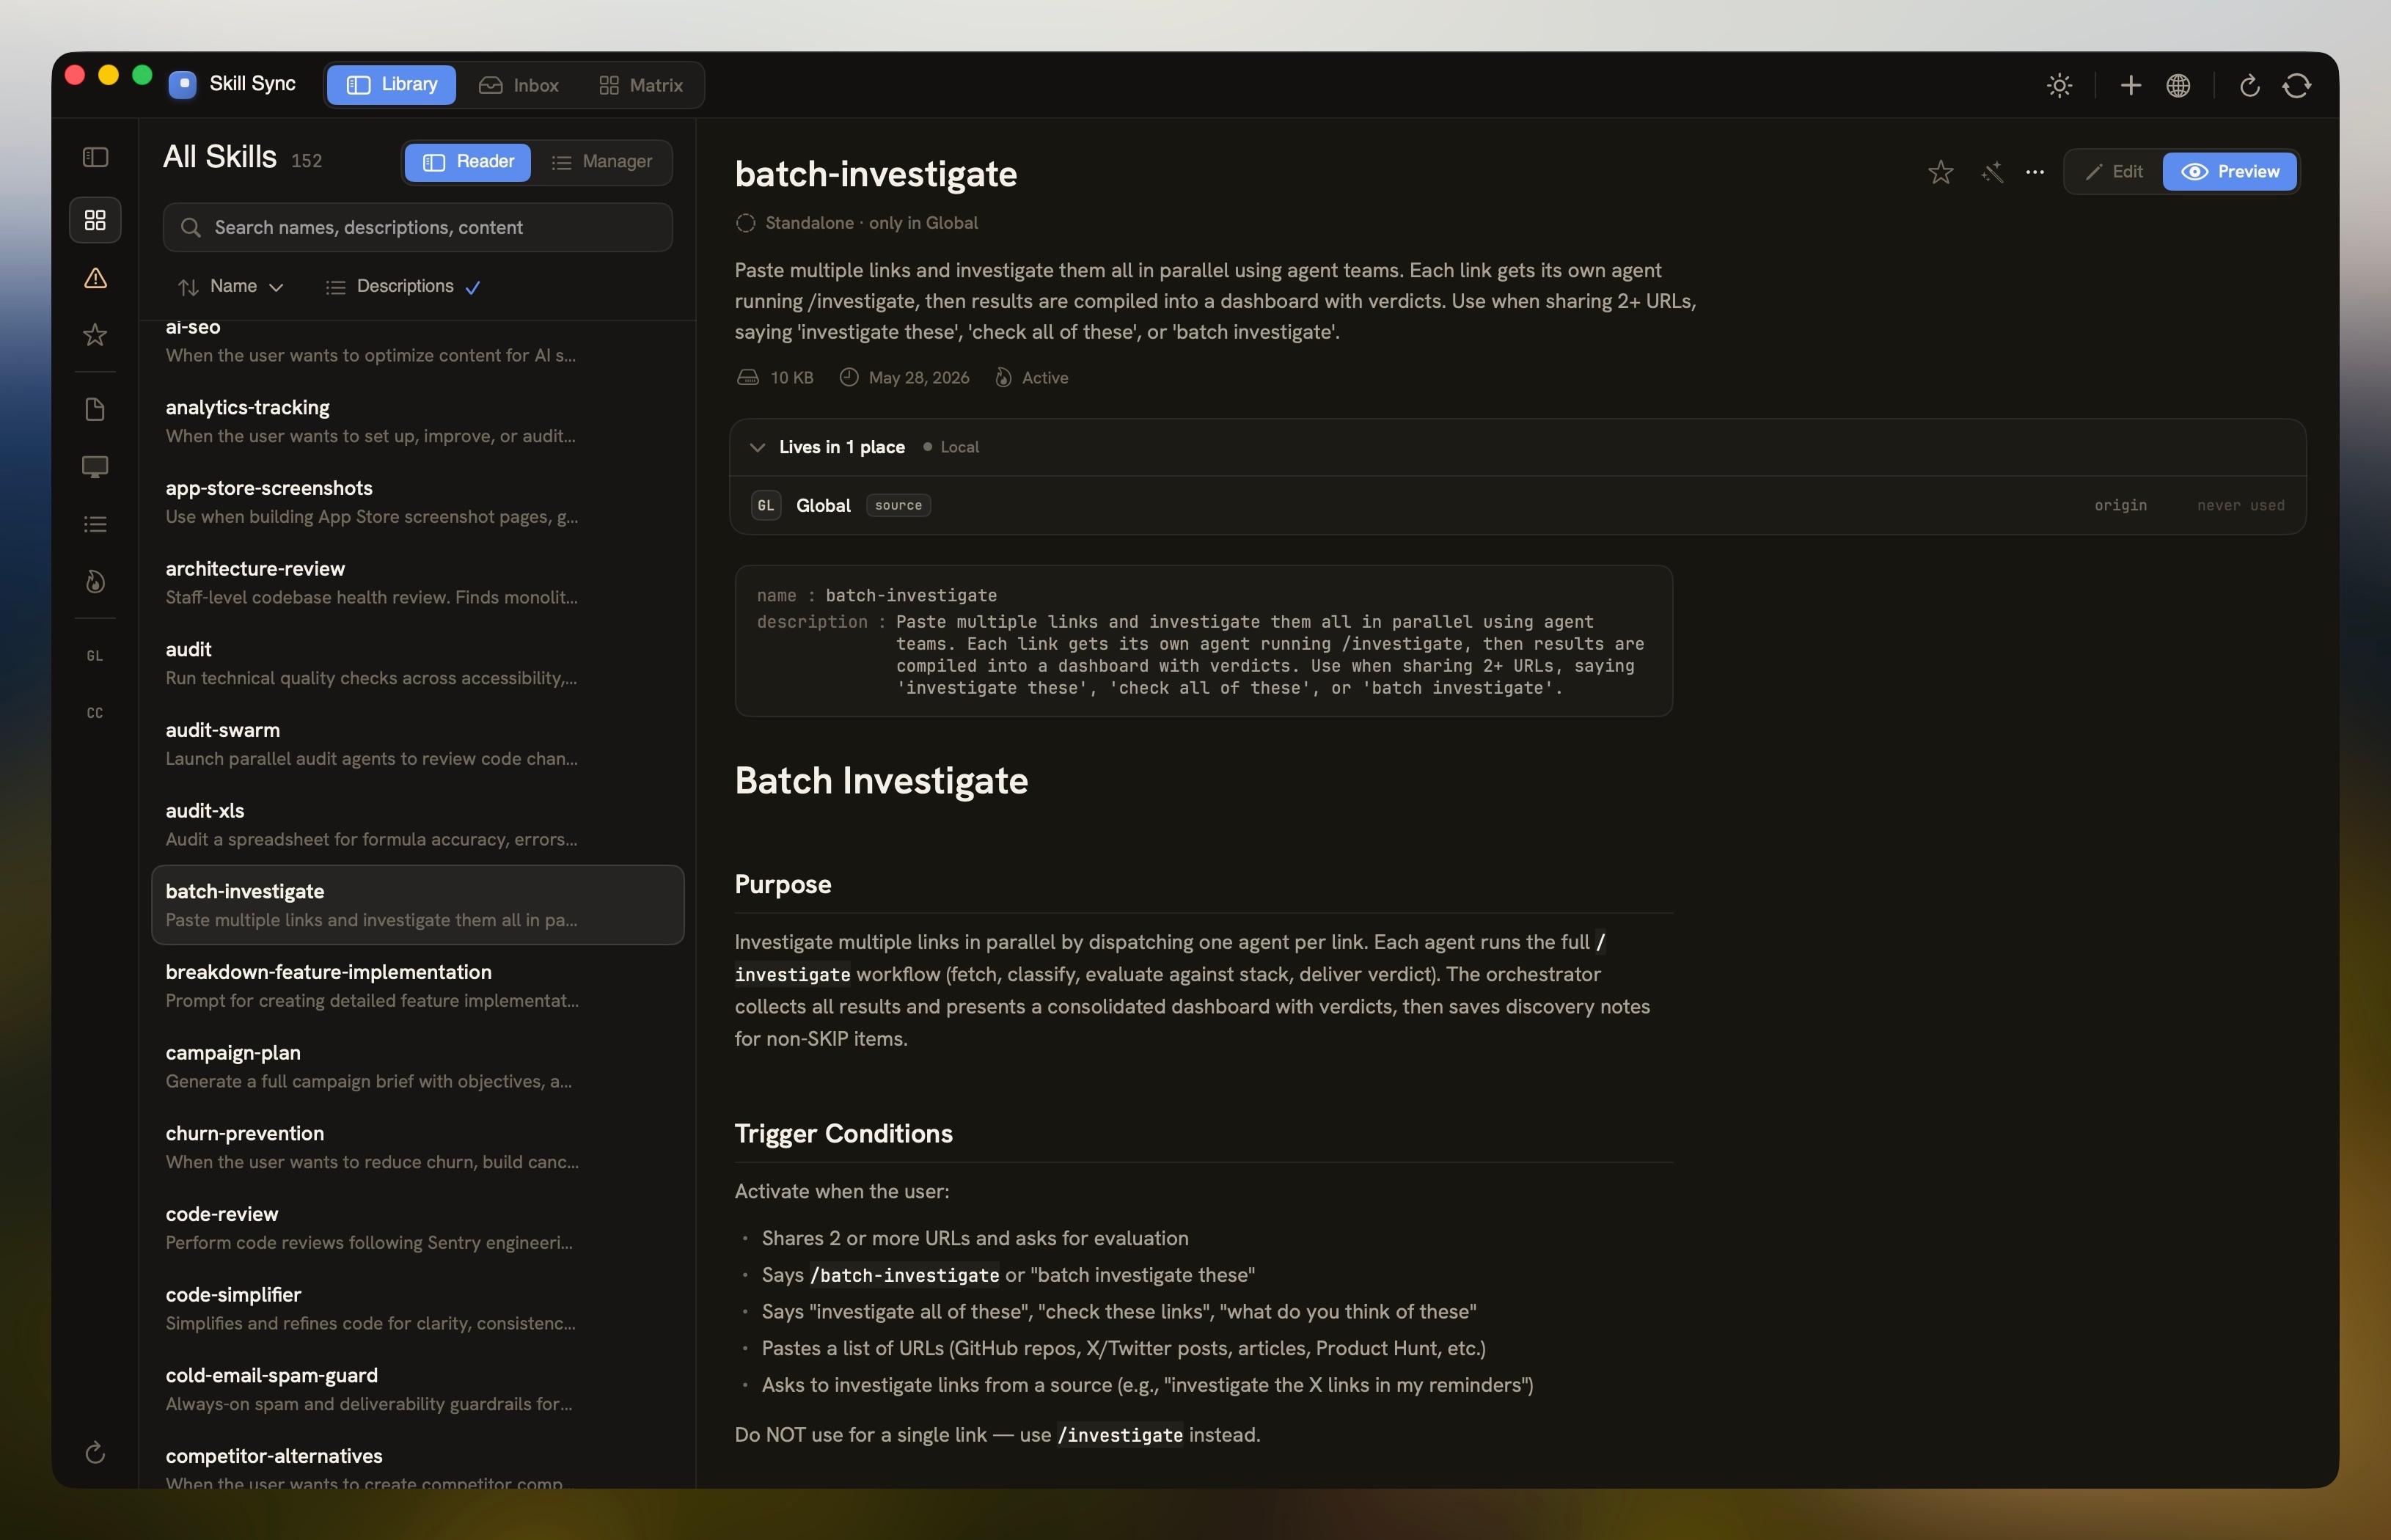Toggle the Descriptions checkmark option
This screenshot has width=2391, height=1540.
(x=404, y=286)
